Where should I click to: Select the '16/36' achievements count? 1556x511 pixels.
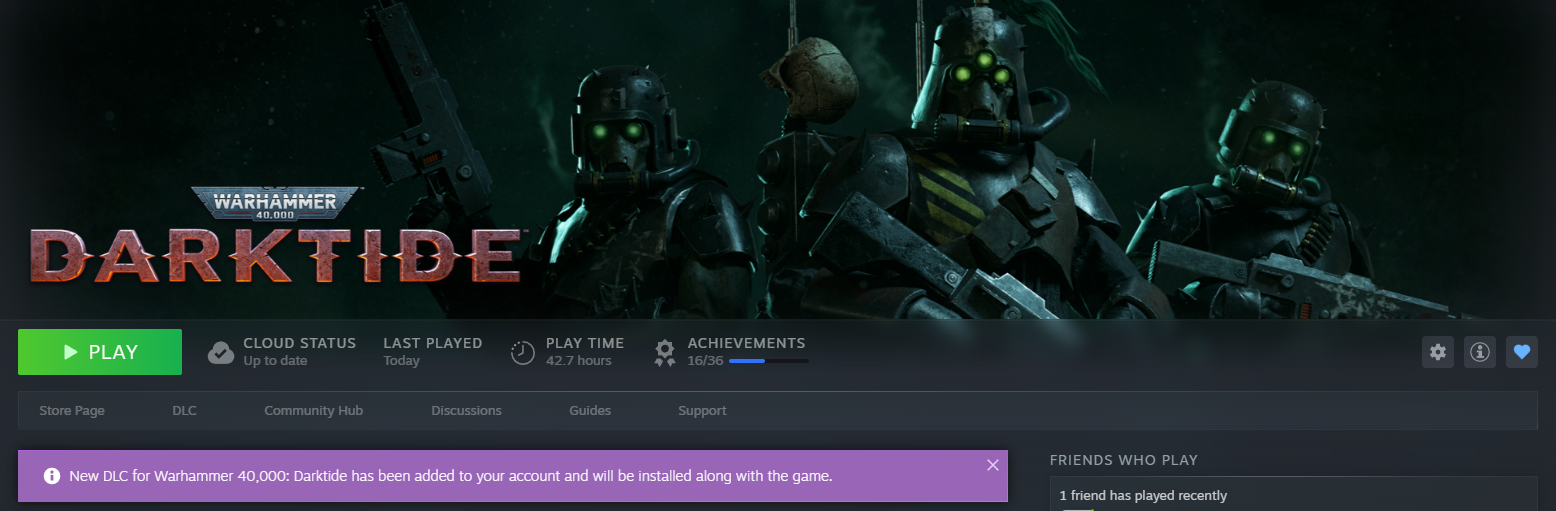[705, 360]
